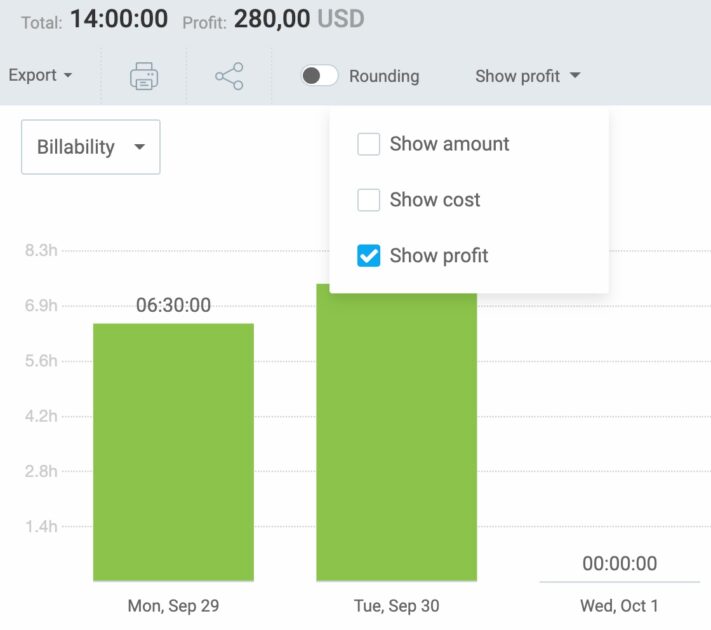Open the Export dropdown

[x=40, y=76]
